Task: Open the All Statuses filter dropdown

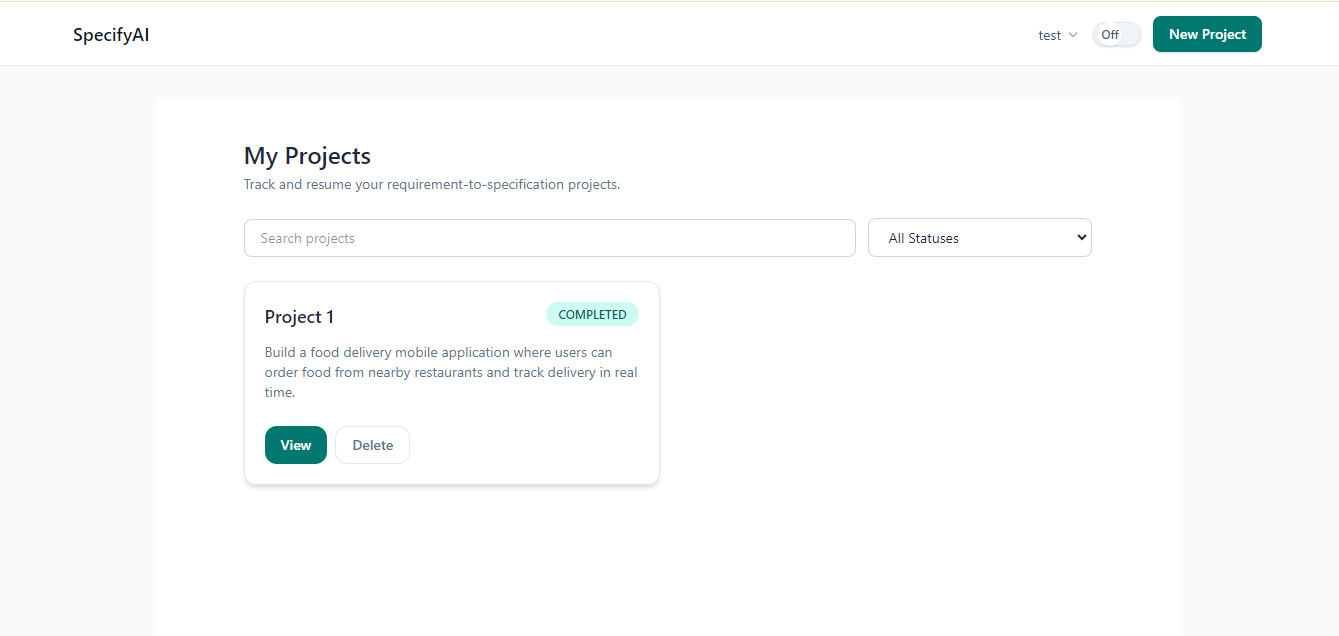Action: 980,238
